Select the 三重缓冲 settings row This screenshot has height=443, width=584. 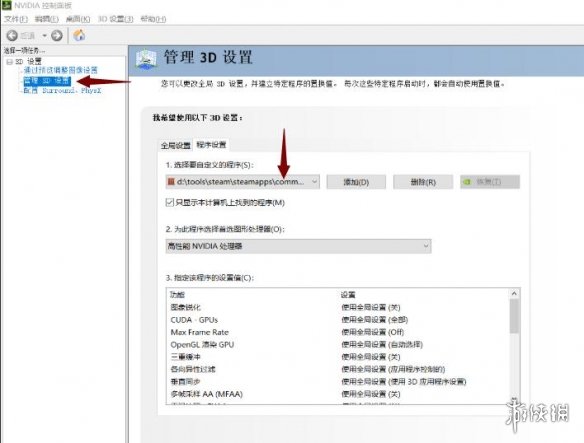[338, 357]
